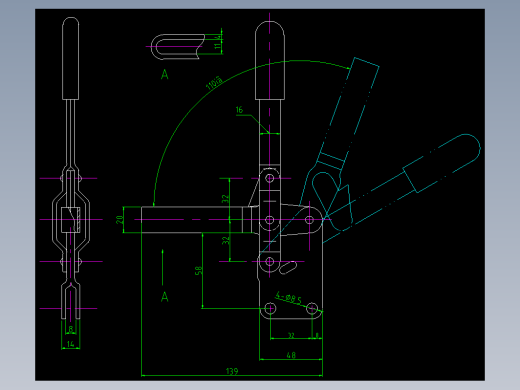
Task: Click the 4-Ø9.5 hole callout text
Action: click(289, 298)
